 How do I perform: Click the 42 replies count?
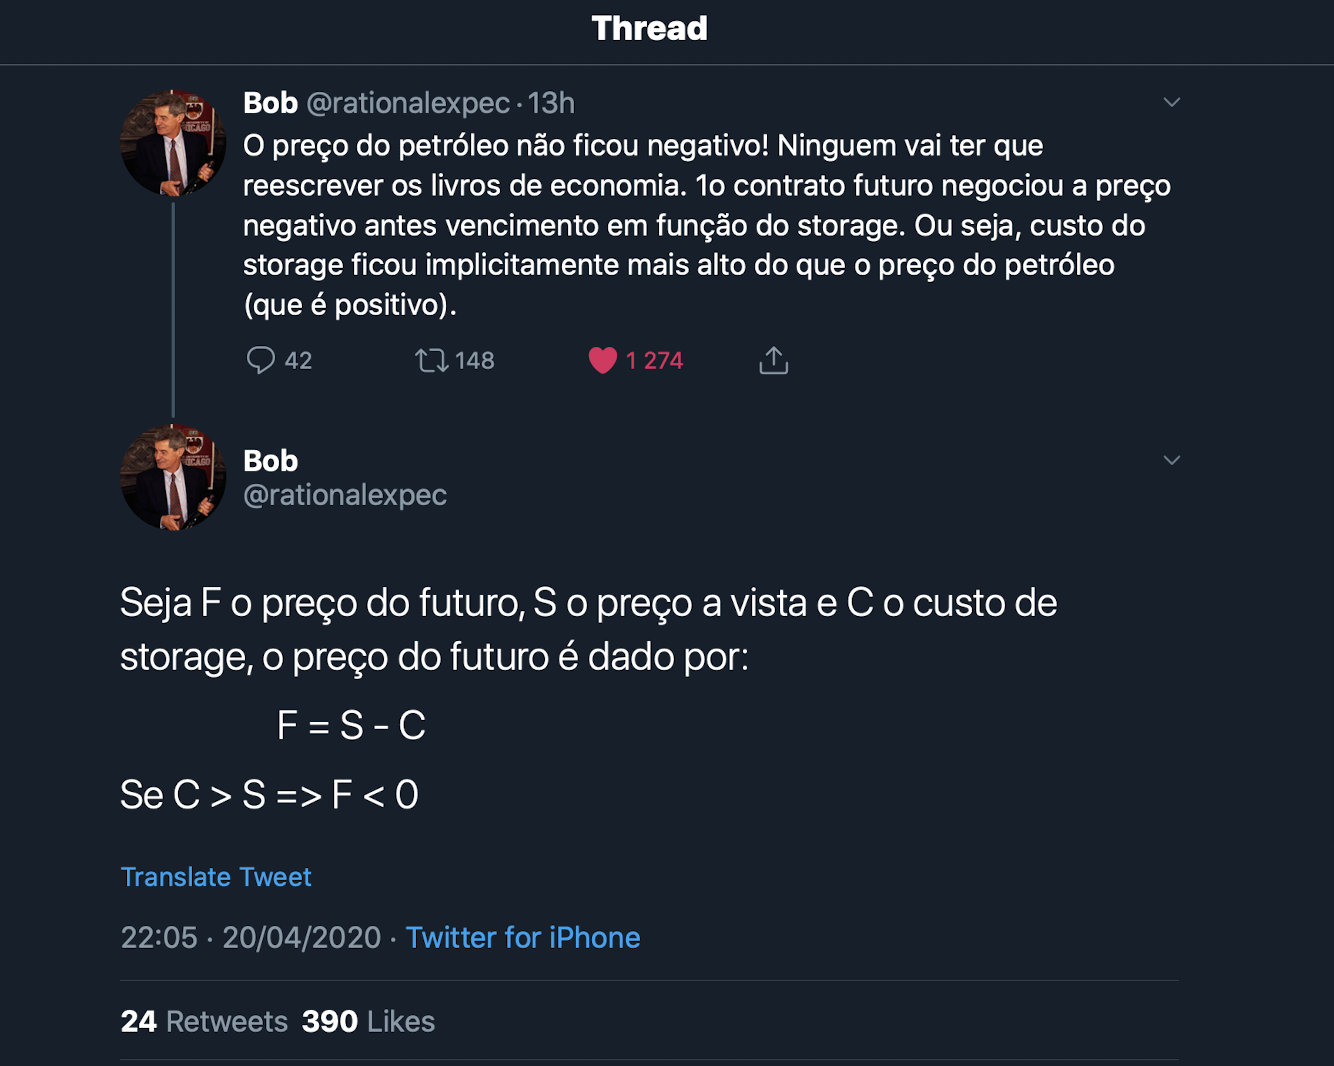point(298,360)
